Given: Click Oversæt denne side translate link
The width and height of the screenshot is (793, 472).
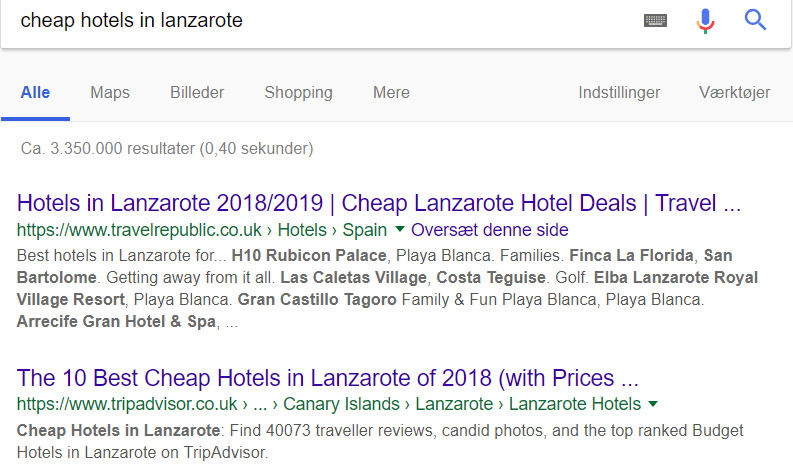Looking at the screenshot, I should (x=490, y=230).
